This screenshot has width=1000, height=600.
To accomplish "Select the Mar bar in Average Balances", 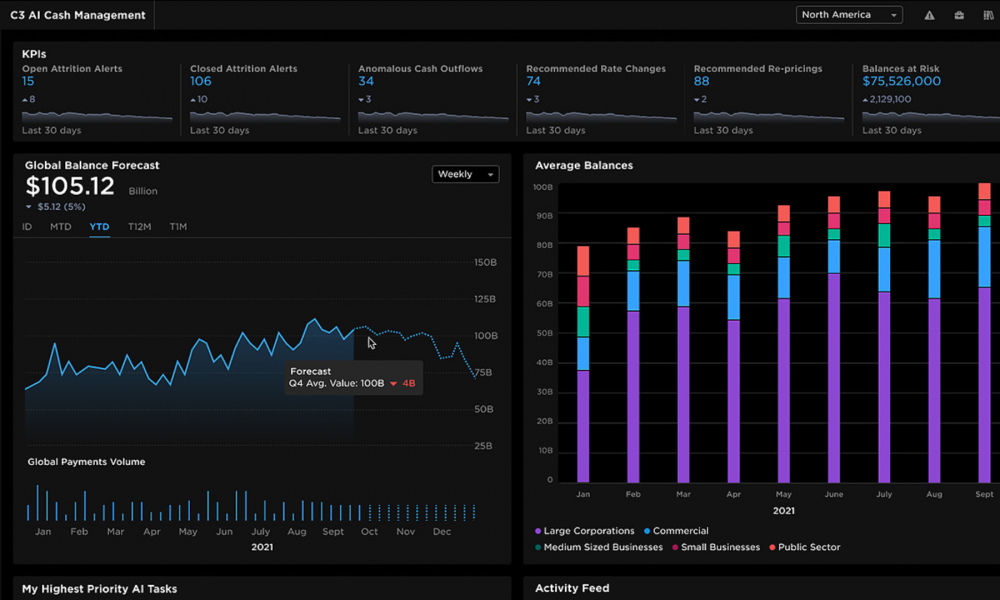I will [683, 349].
